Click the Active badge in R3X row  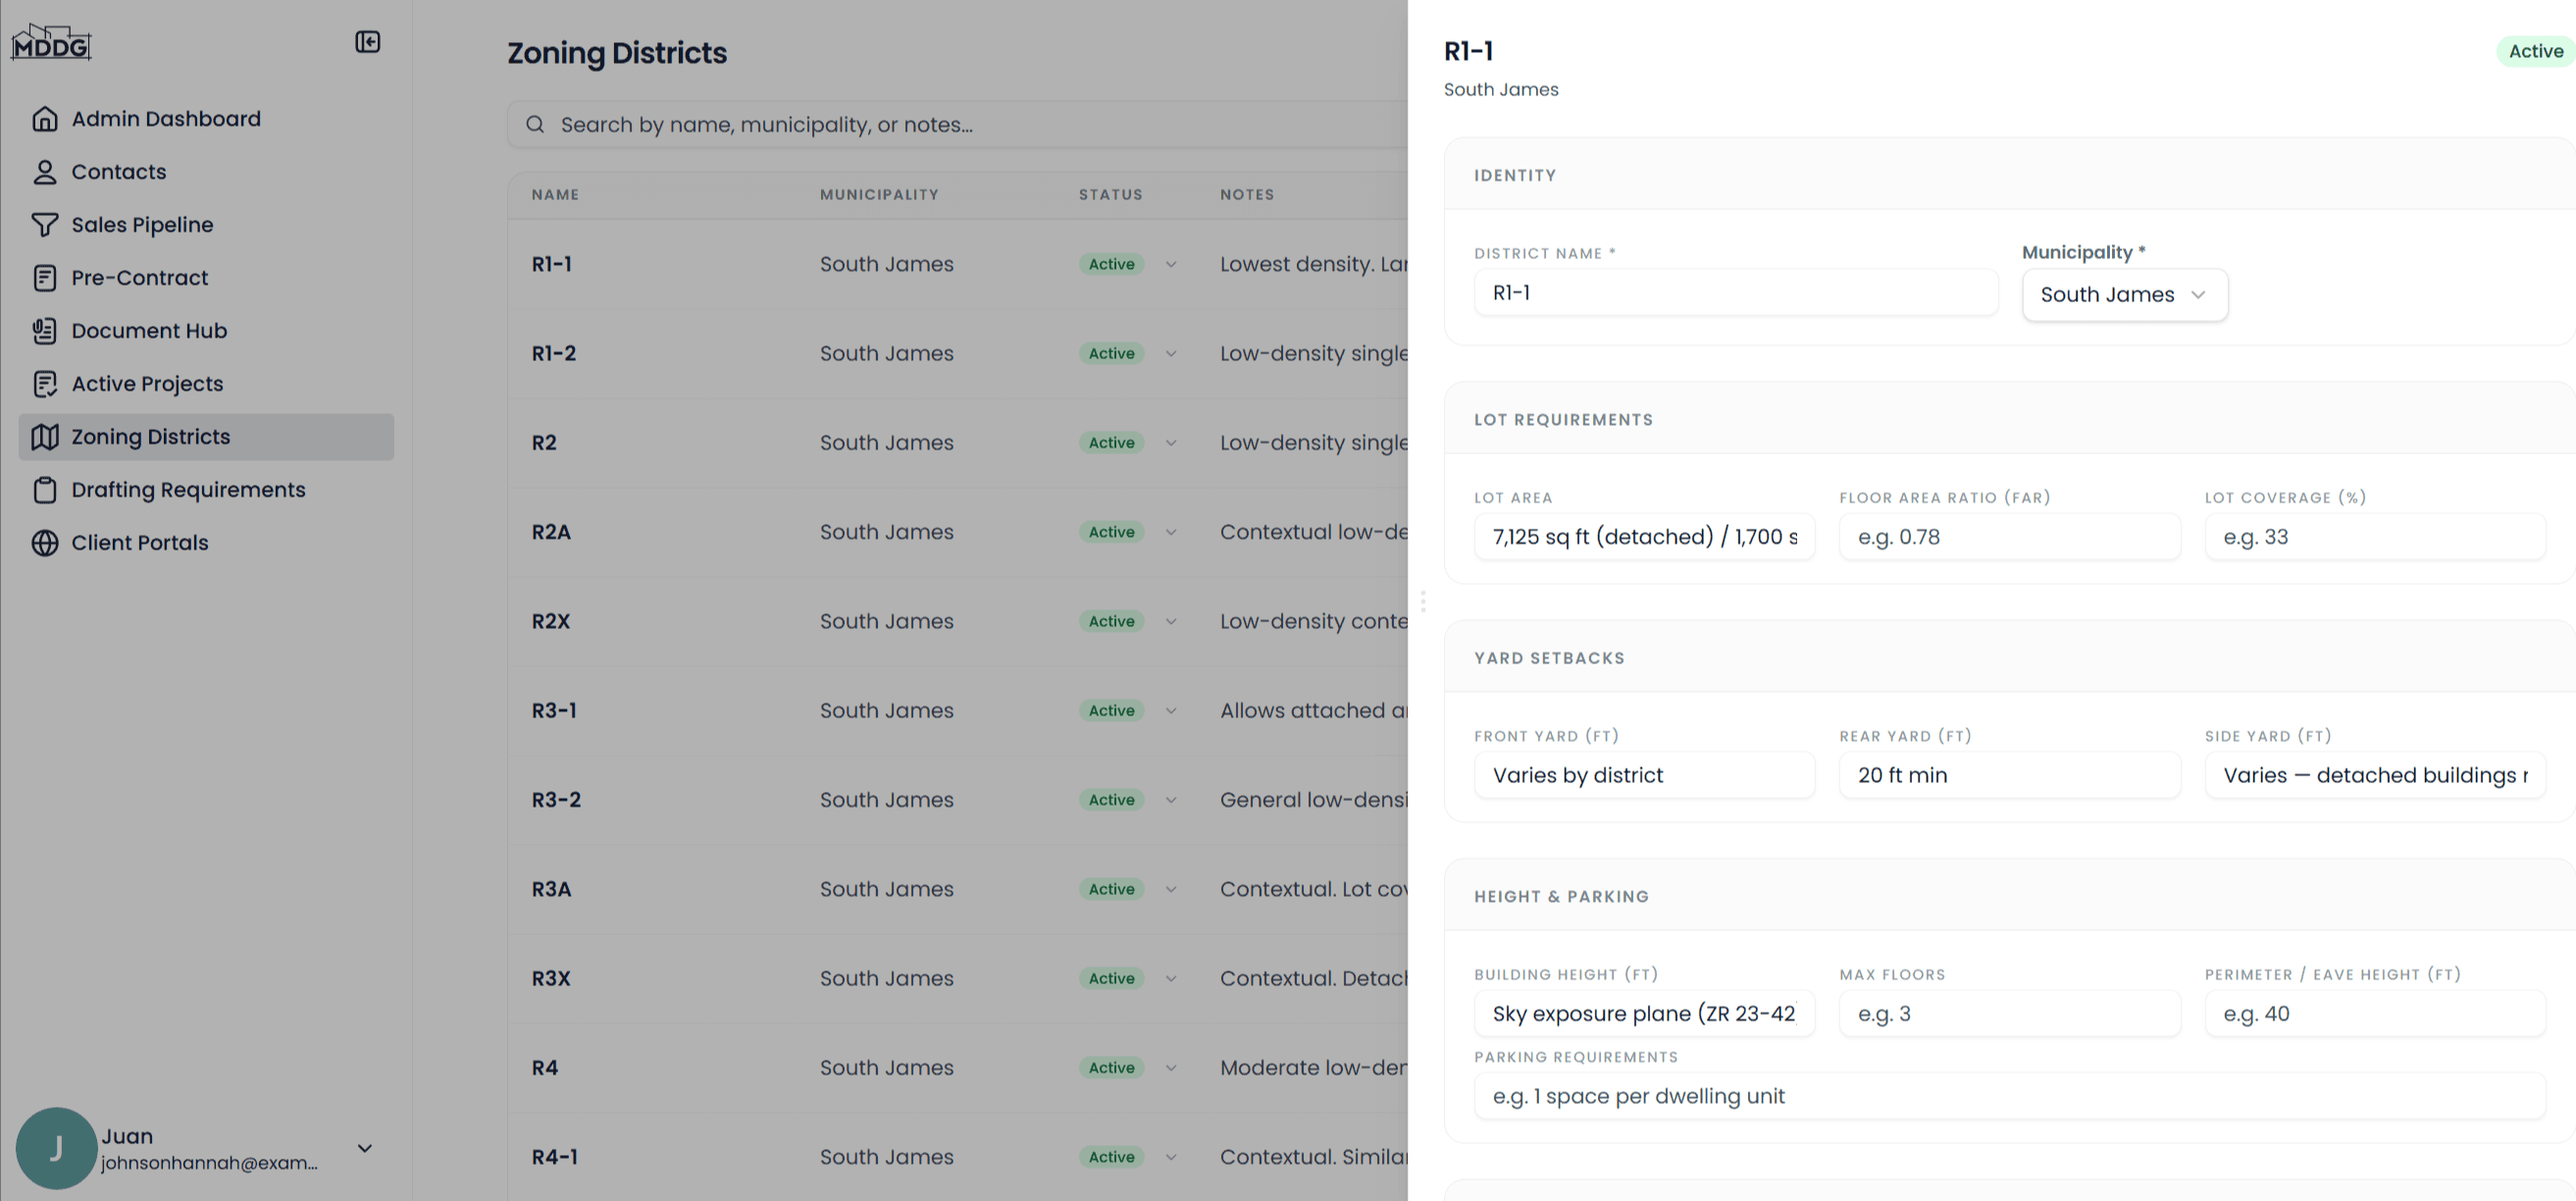(x=1111, y=979)
